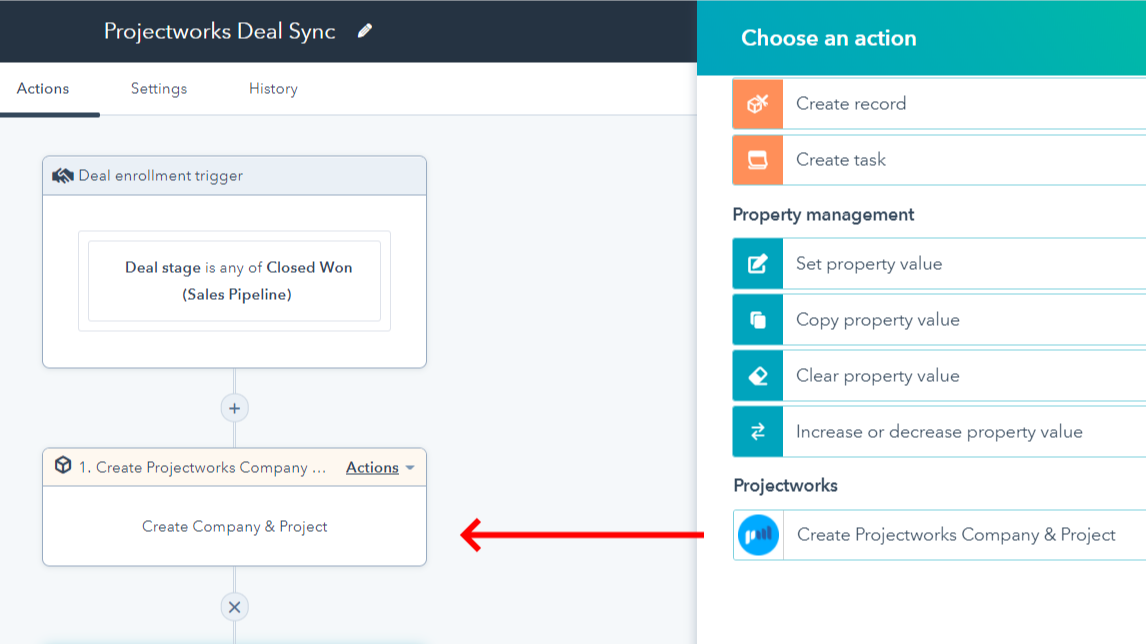Select the Actions tab
The width and height of the screenshot is (1146, 644).
coord(42,88)
